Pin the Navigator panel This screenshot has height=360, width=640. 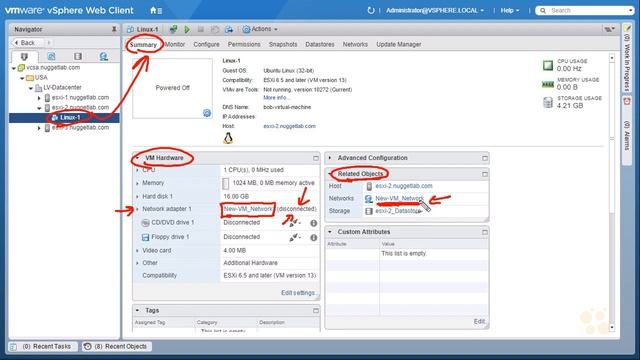(x=114, y=29)
